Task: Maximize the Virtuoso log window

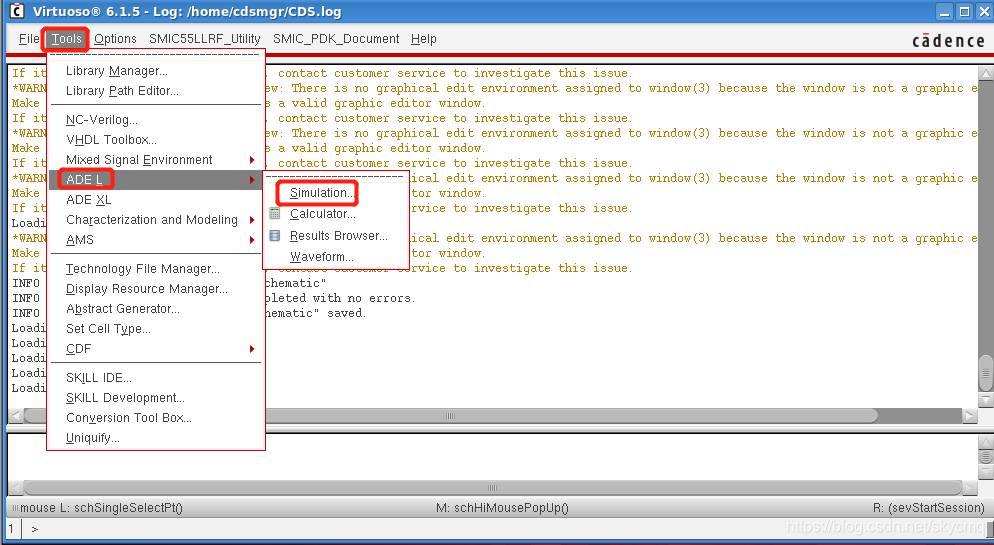Action: pos(964,11)
